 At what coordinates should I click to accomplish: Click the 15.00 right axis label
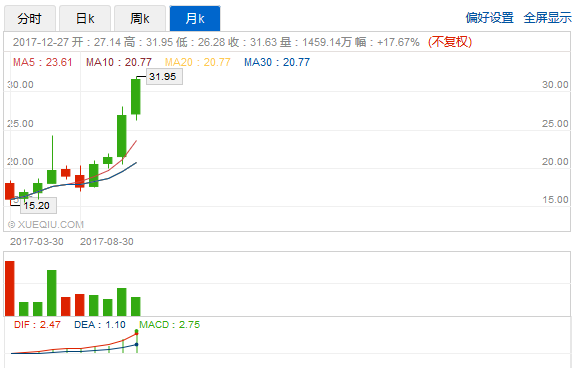coord(555,200)
